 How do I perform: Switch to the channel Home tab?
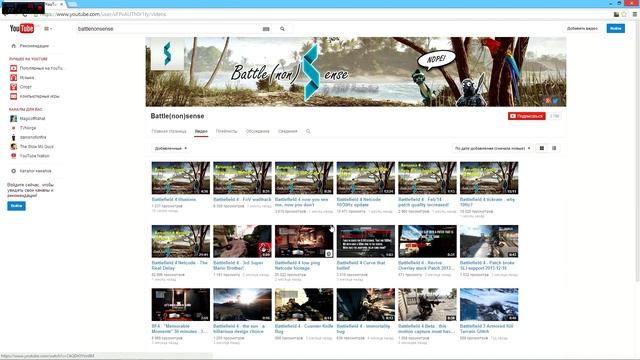169,131
